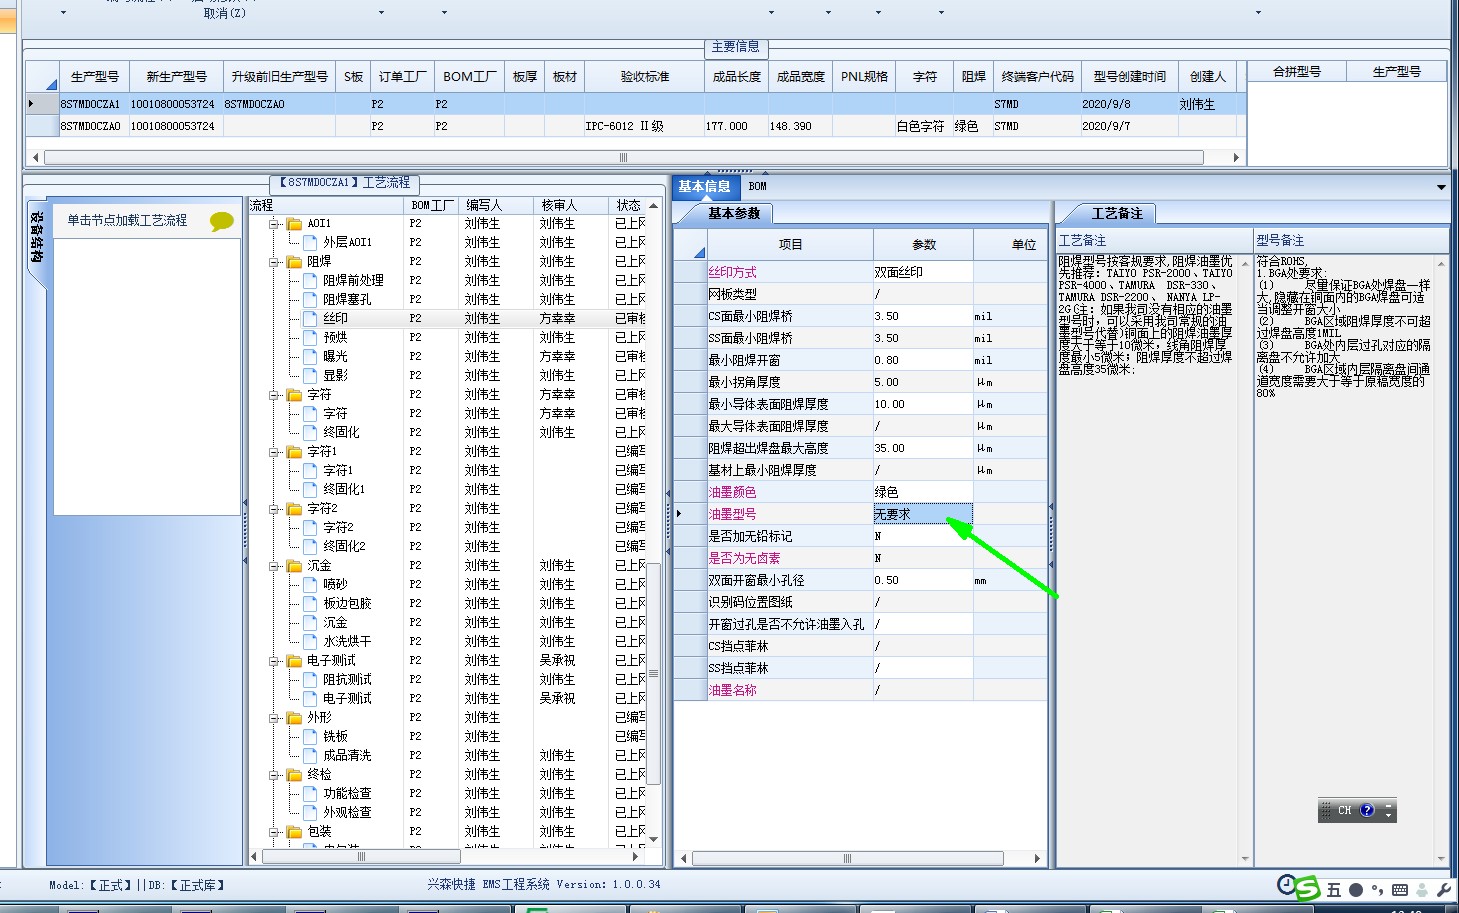The image size is (1459, 913).
Task: Collapse the 电子测试 tree node
Action: click(x=274, y=661)
